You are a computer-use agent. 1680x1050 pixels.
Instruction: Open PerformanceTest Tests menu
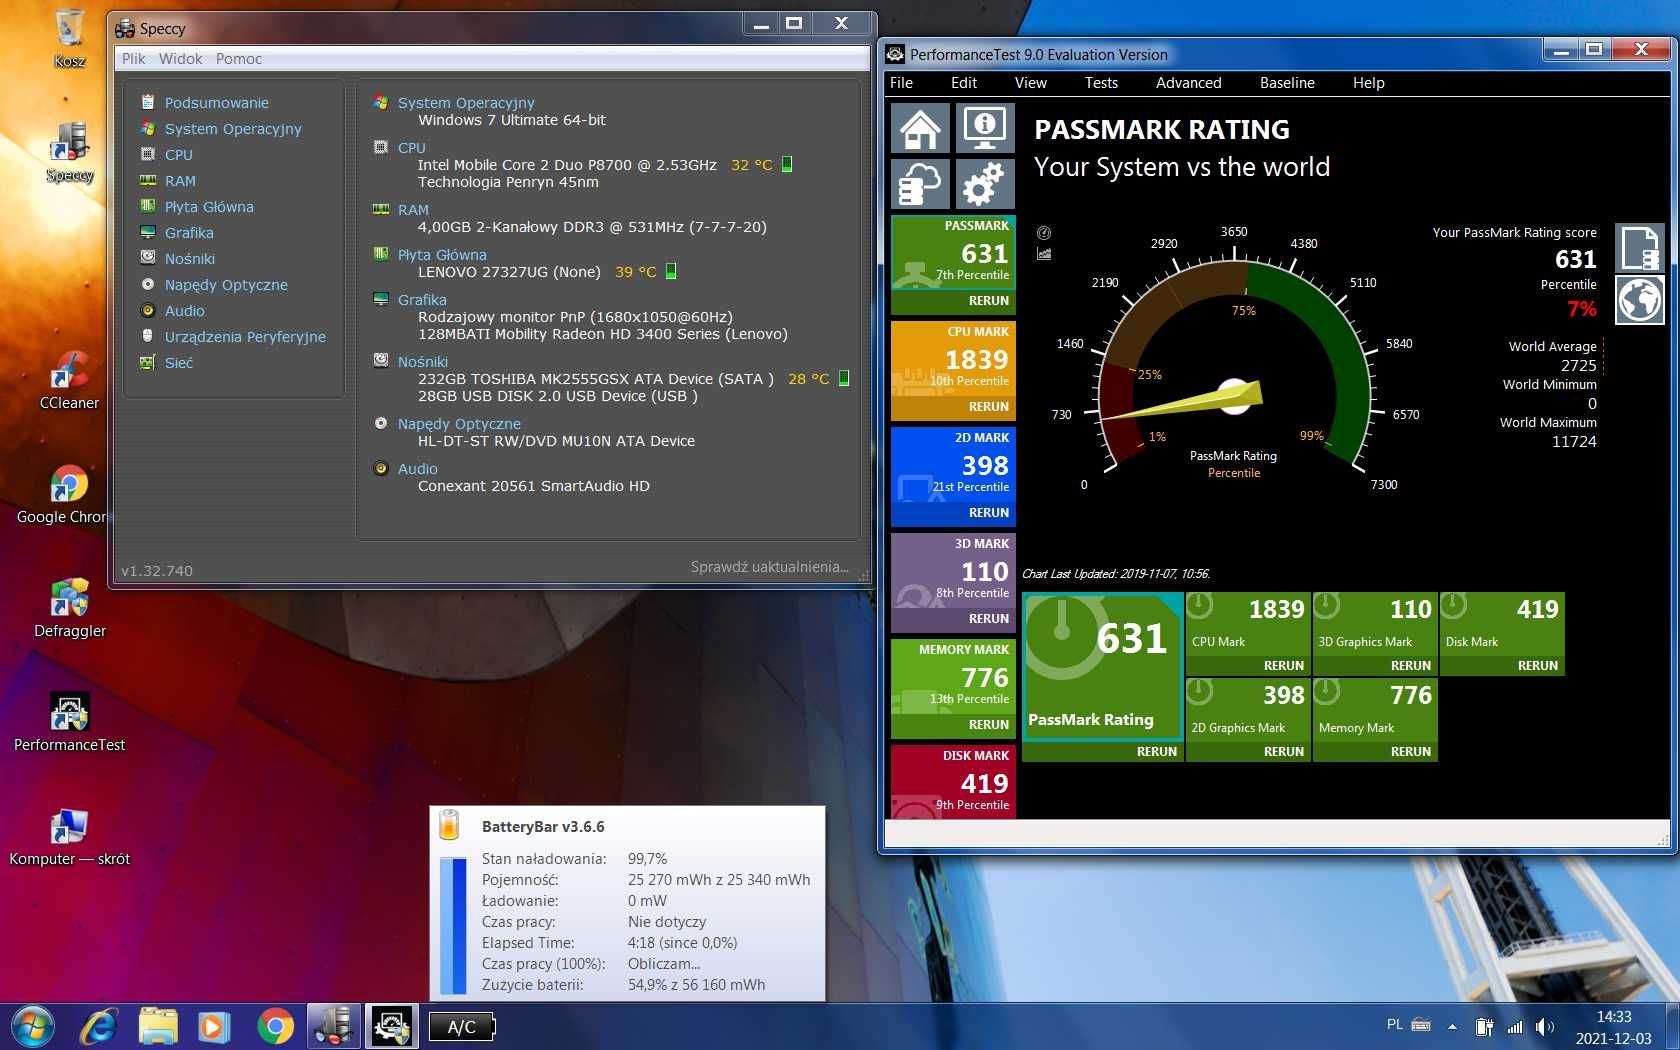pos(1101,83)
